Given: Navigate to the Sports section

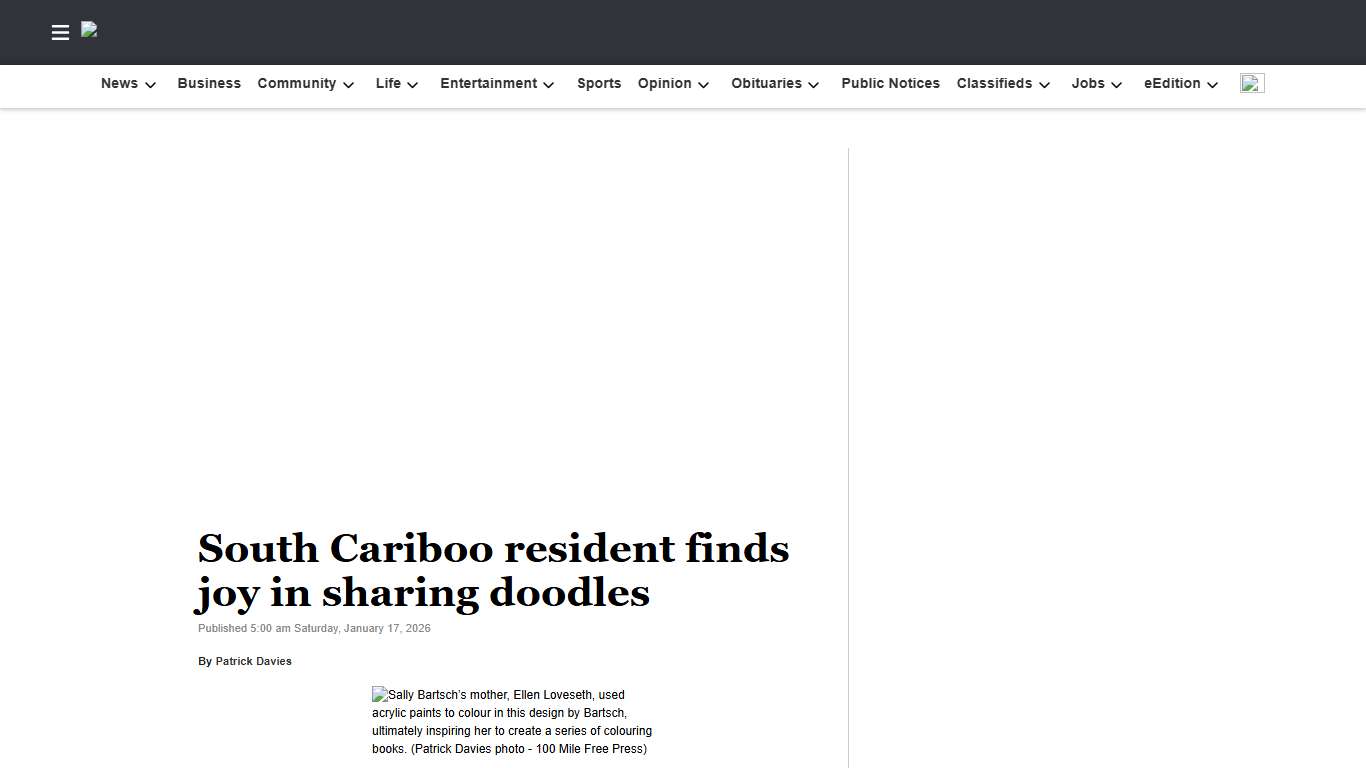Looking at the screenshot, I should tap(599, 84).
